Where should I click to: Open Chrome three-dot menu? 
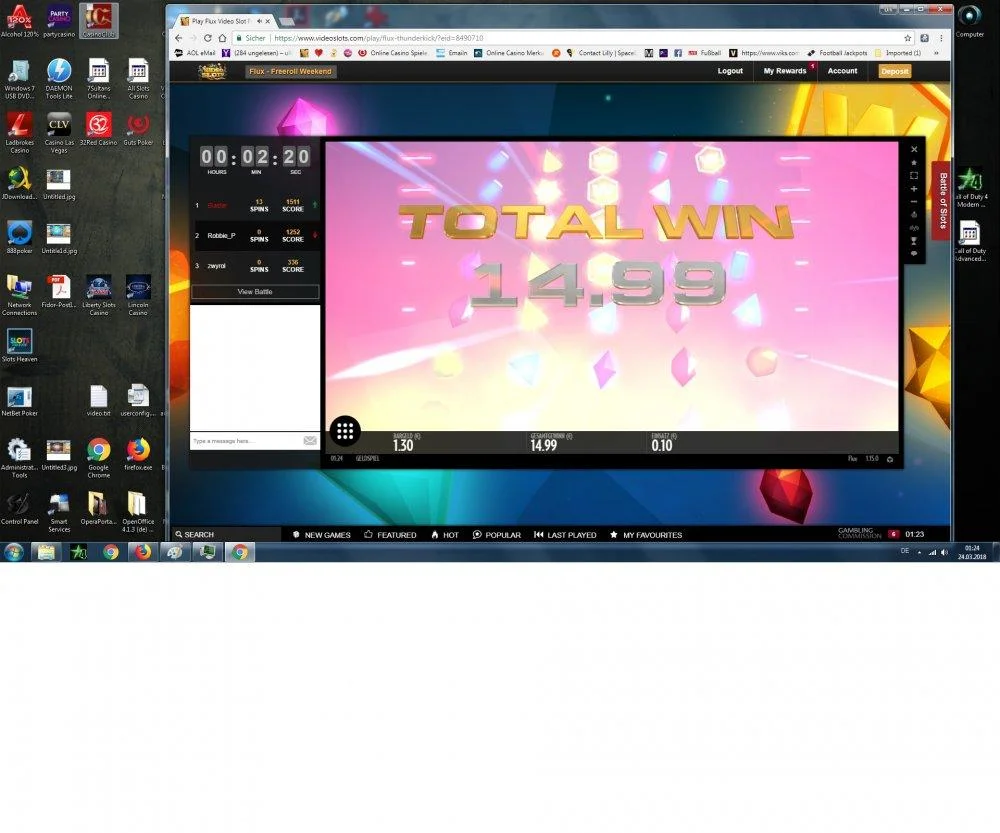pos(941,38)
